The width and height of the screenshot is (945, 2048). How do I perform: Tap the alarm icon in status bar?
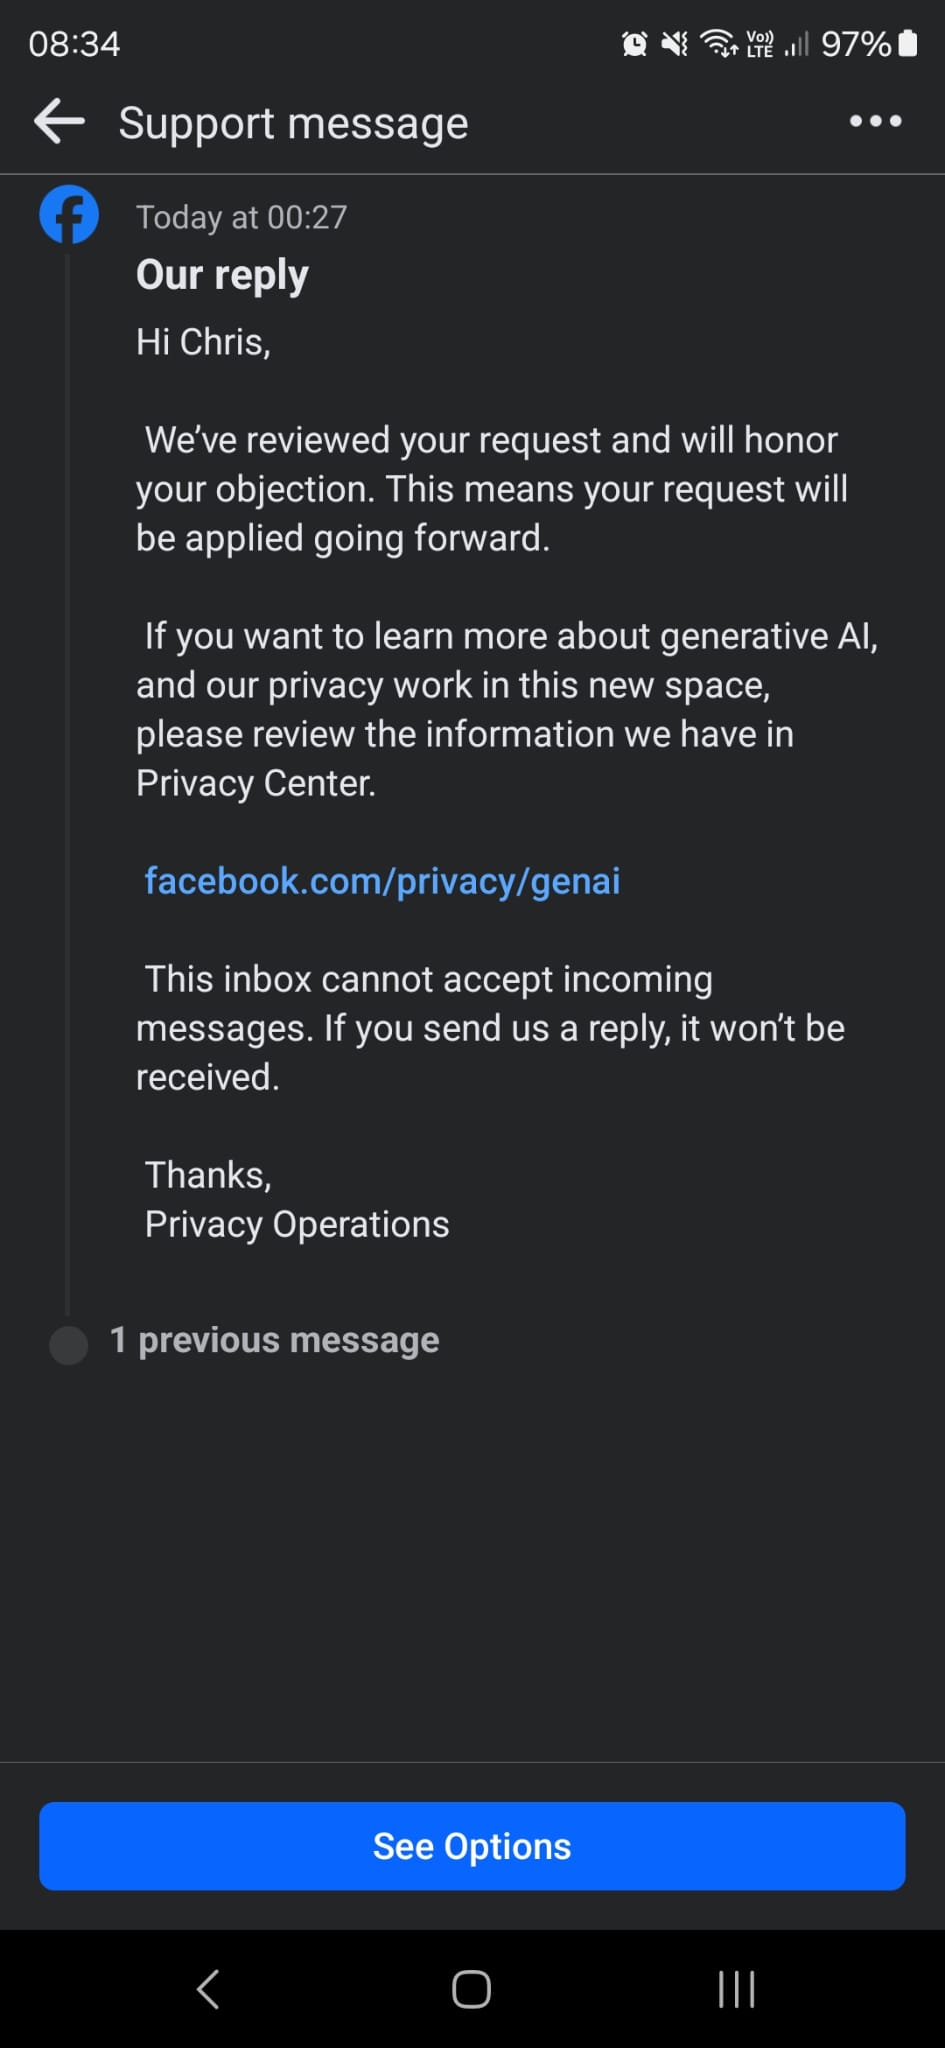[x=634, y=44]
